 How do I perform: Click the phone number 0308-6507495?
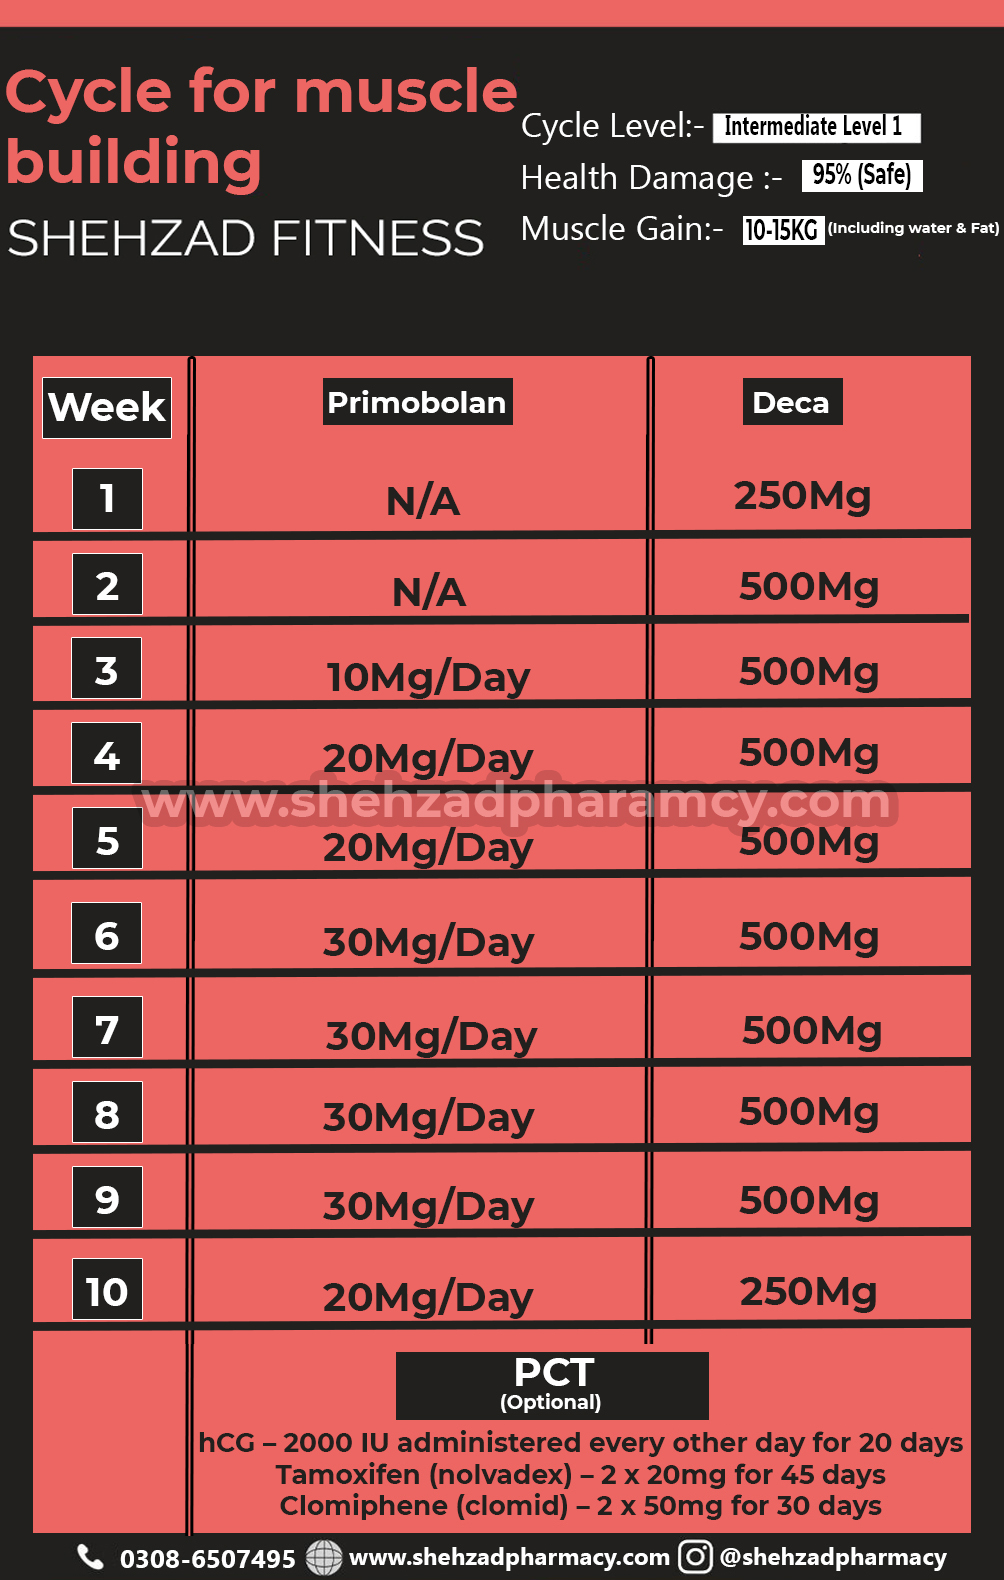[x=207, y=1559]
